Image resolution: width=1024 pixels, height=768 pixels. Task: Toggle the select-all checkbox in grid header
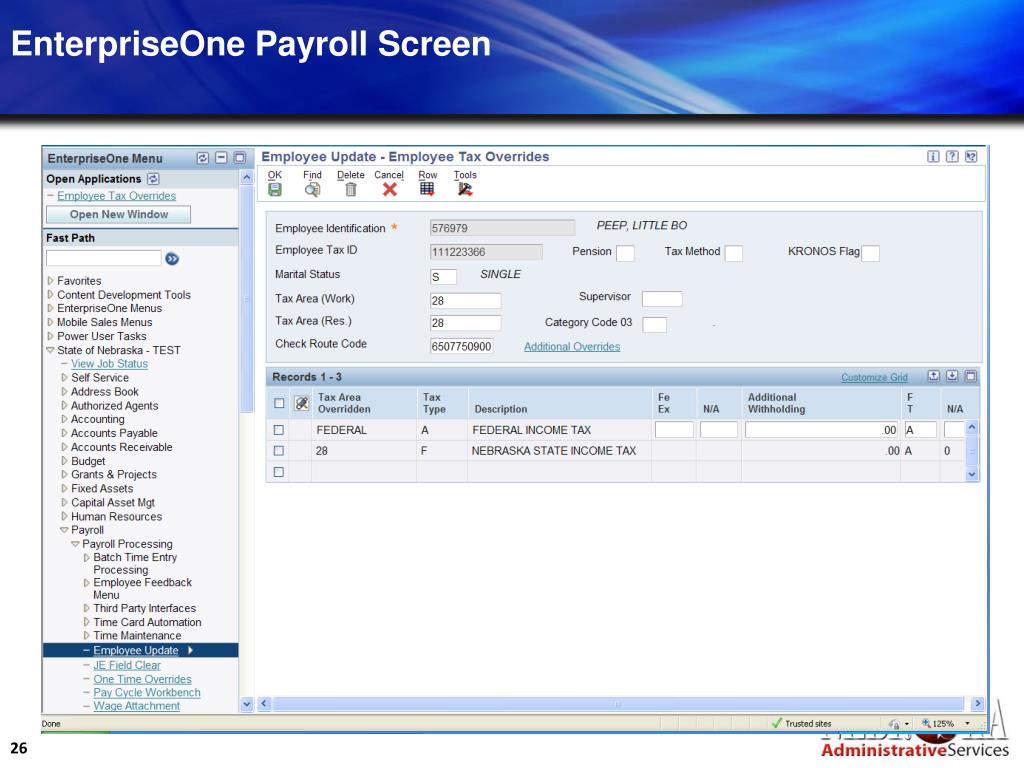279,403
